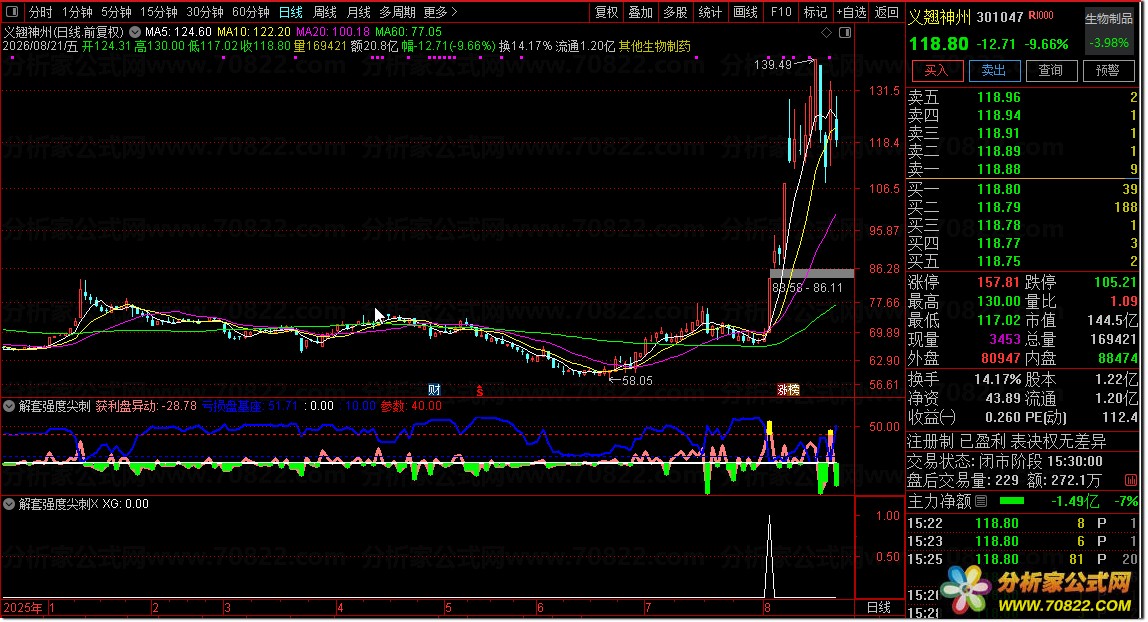Screen dimensions: 1148x622
Task: Click the 涨榜 marker near August
Action: (788, 390)
